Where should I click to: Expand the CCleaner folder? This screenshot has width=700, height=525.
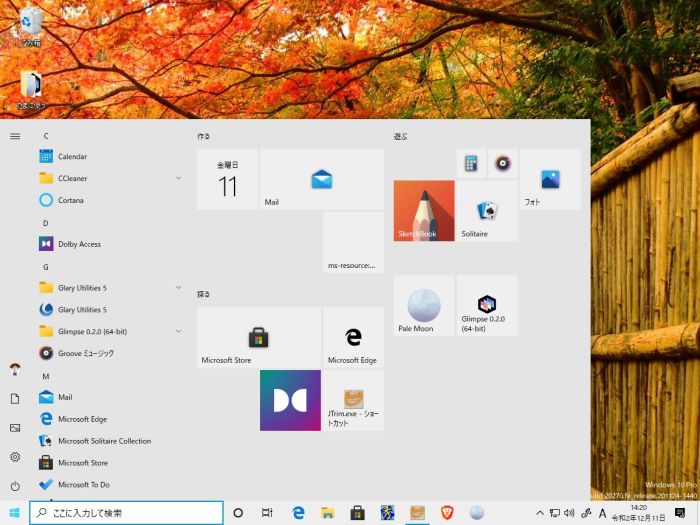tap(178, 178)
